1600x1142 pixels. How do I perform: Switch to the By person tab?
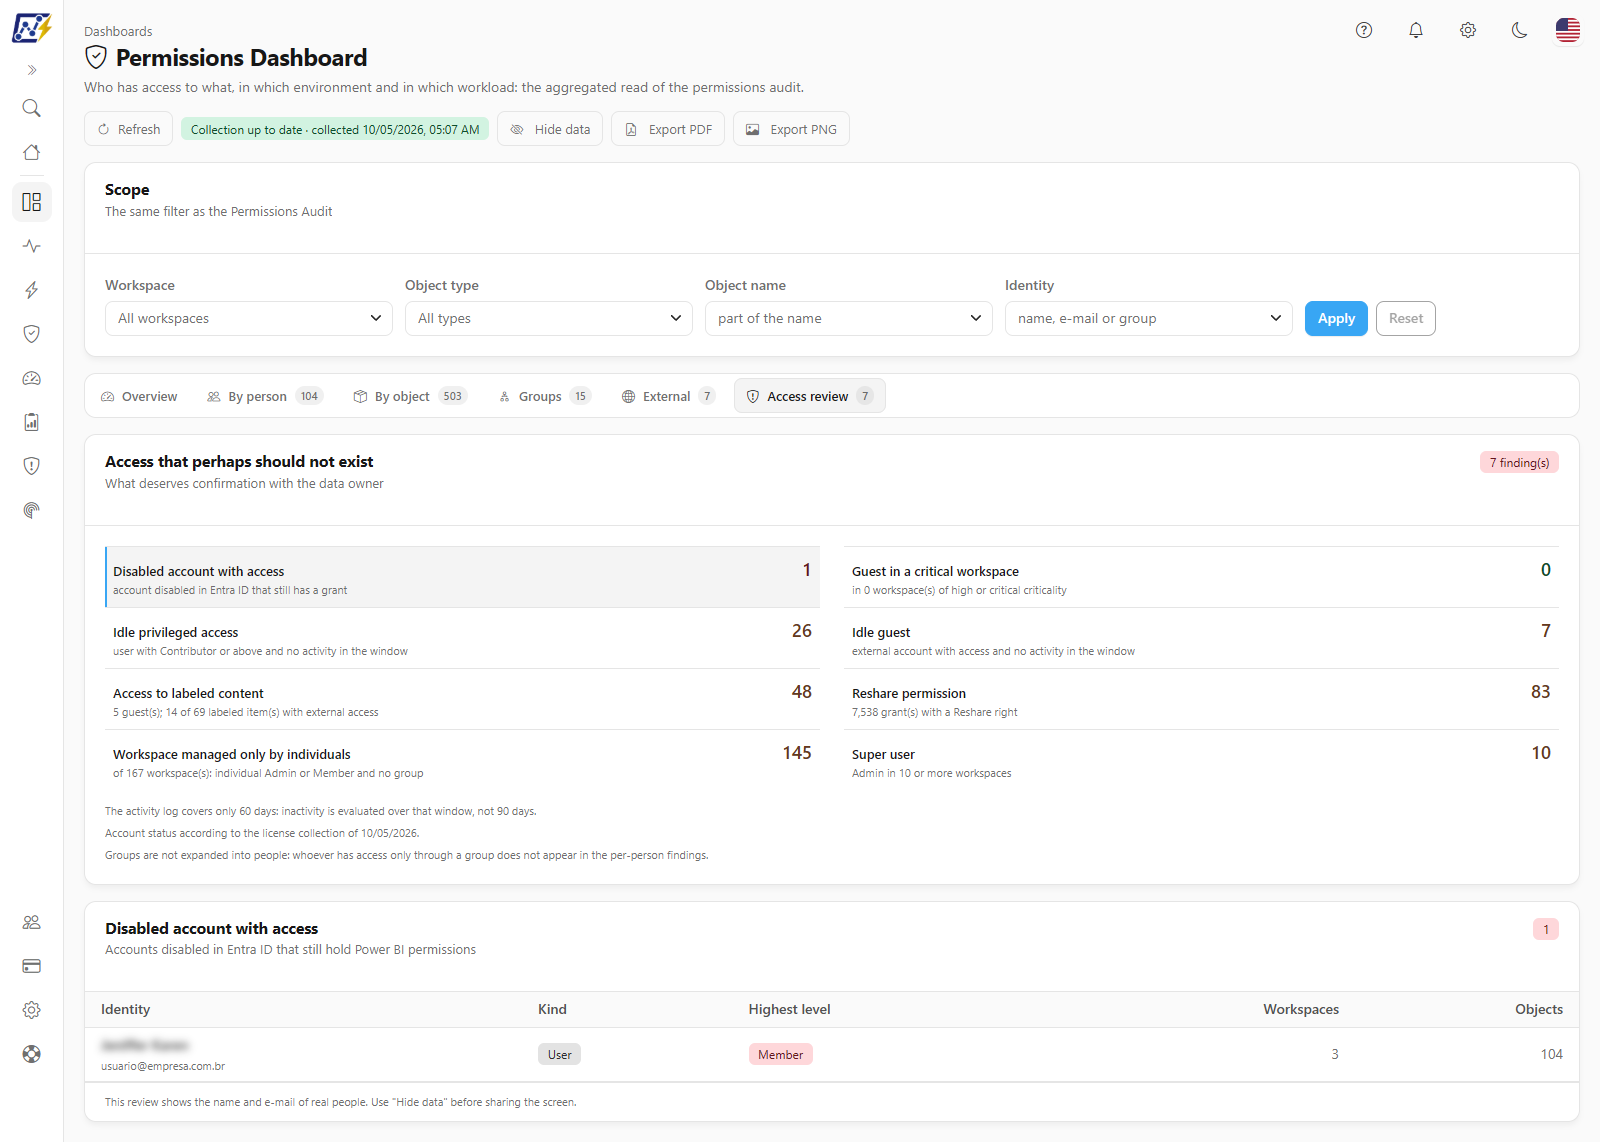coord(265,396)
